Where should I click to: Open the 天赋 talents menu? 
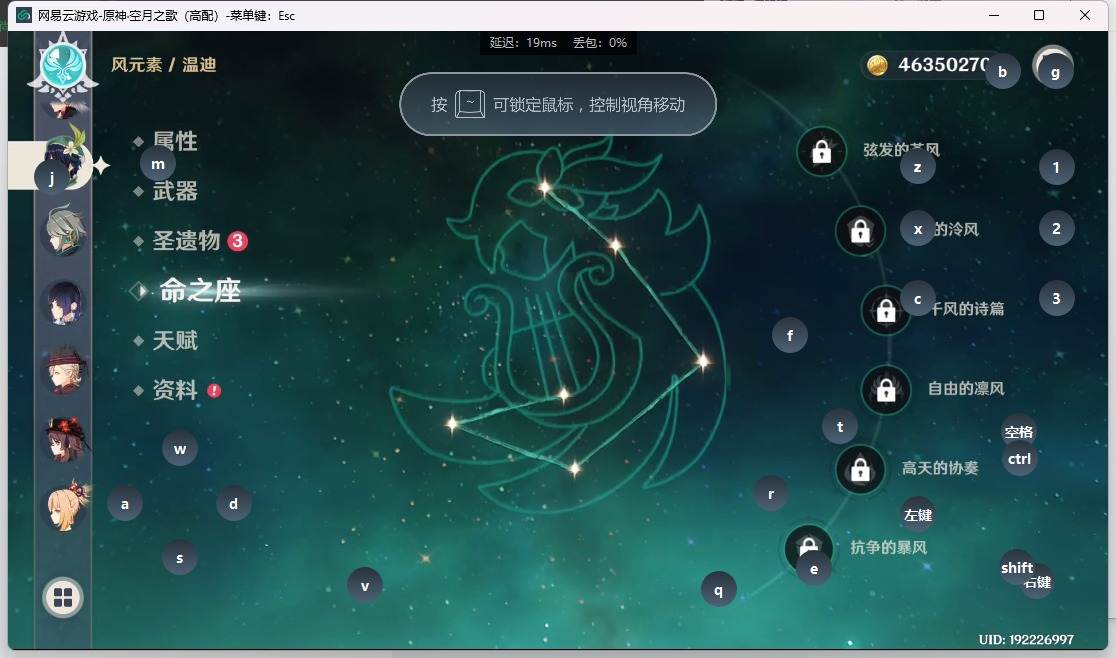point(175,340)
